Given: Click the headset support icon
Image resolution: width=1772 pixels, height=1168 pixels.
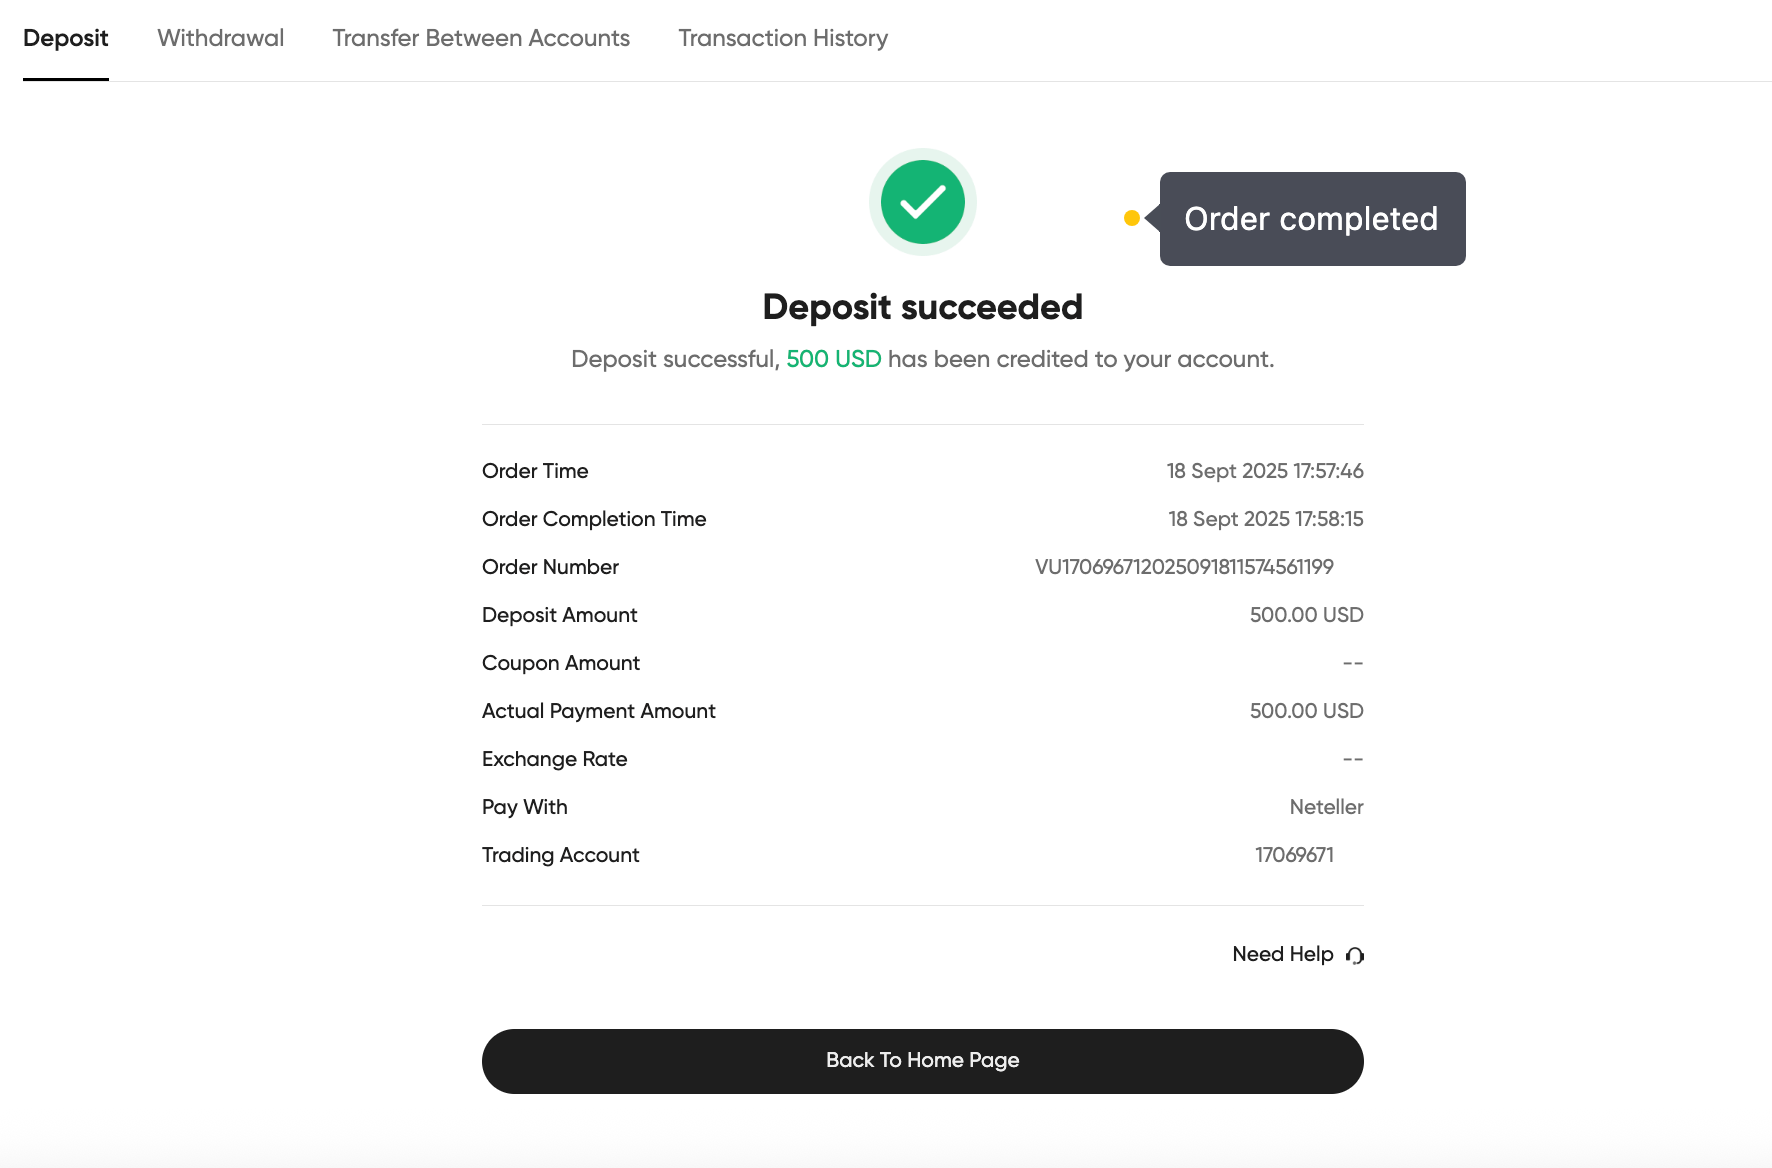Looking at the screenshot, I should click(1355, 956).
